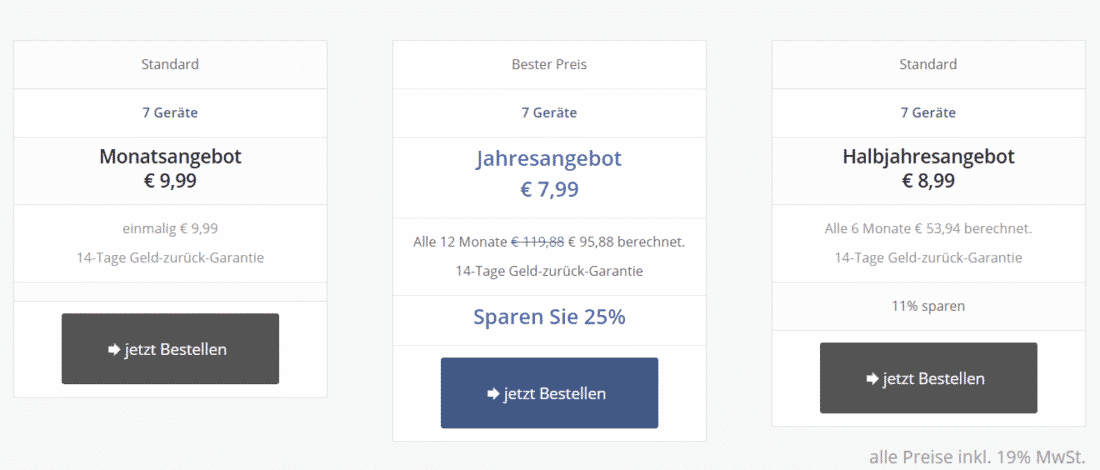Image resolution: width=1100 pixels, height=470 pixels.
Task: Click 7 Geräte in the Jahresangebot card
Action: (x=549, y=112)
